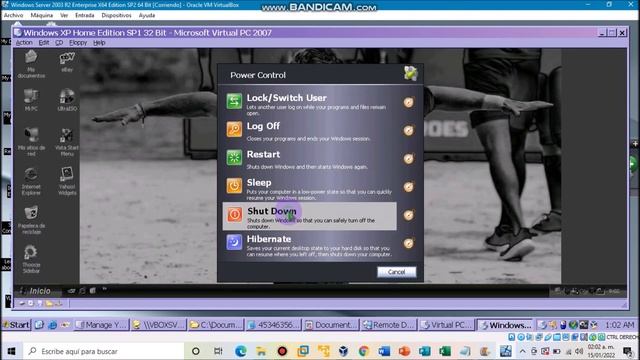Viewport: 640px width, 360px height.
Task: Click the blue Hibernate moon icon
Action: click(x=234, y=242)
